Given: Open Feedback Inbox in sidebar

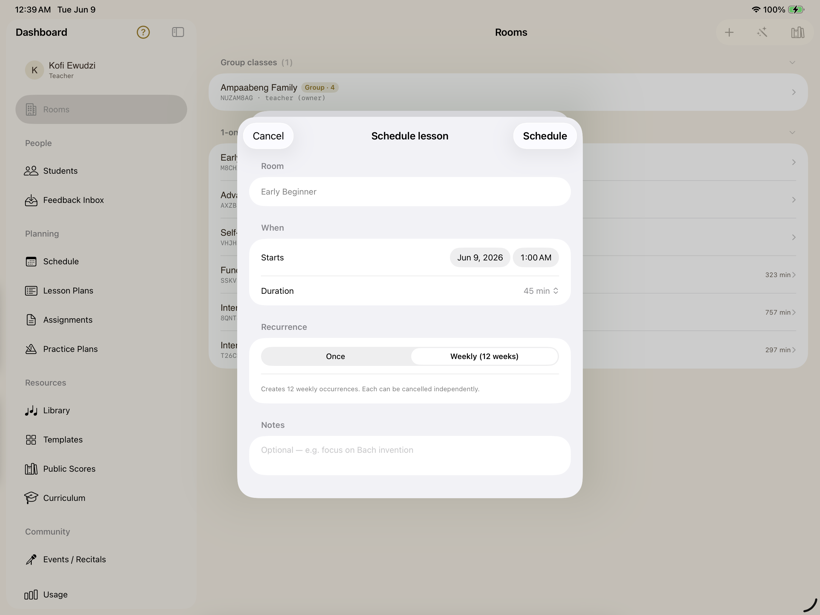Looking at the screenshot, I should coord(101,200).
